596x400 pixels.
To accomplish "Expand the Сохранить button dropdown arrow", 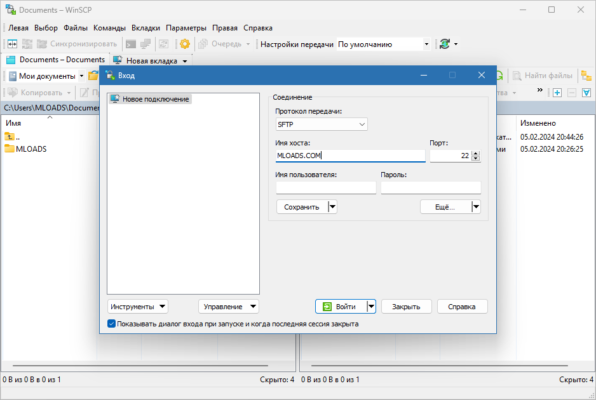I will 332,207.
